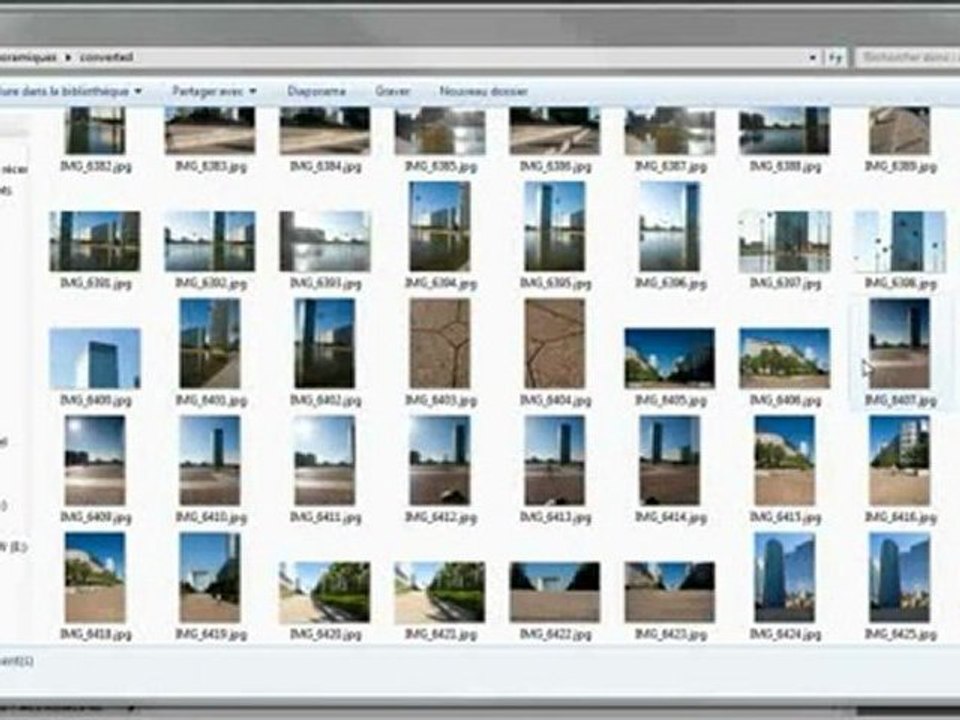Click the Graver toolbar button
The image size is (960, 720).
[x=392, y=91]
